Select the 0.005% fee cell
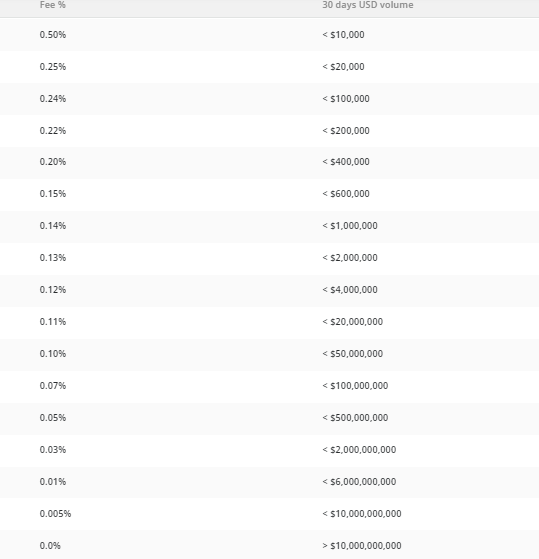Image resolution: width=539 pixels, height=559 pixels. pos(55,513)
